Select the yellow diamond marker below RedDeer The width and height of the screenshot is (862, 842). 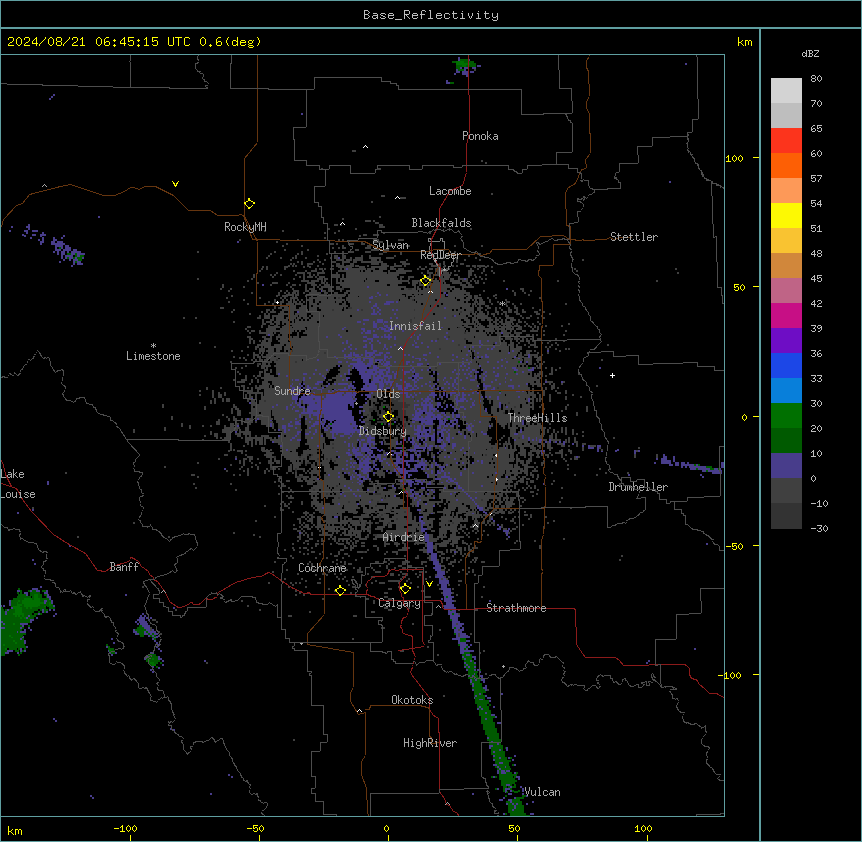point(426,281)
